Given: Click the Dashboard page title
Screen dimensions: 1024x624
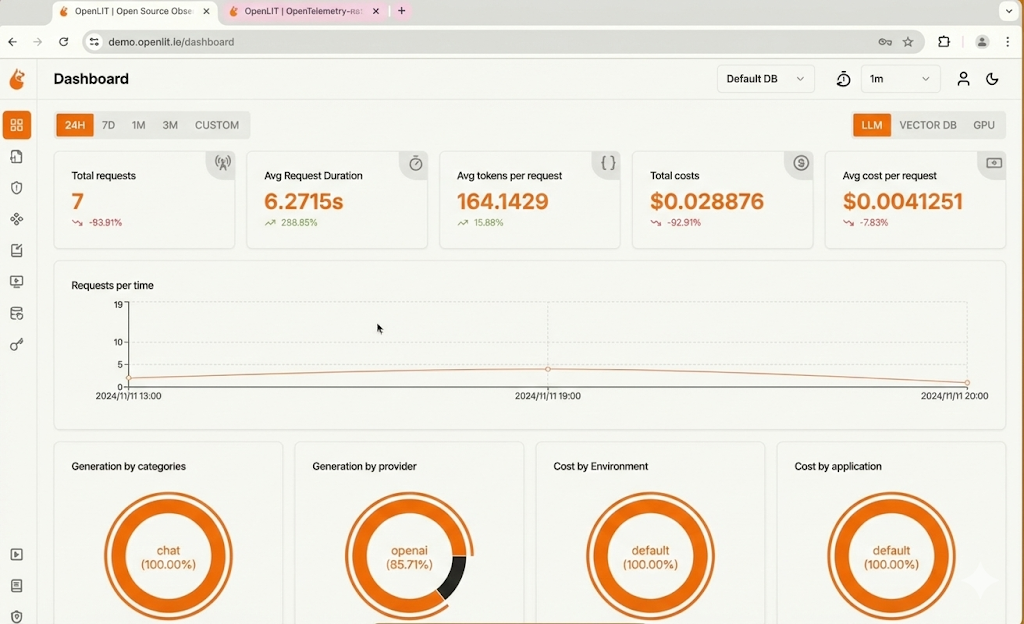Looking at the screenshot, I should (91, 79).
